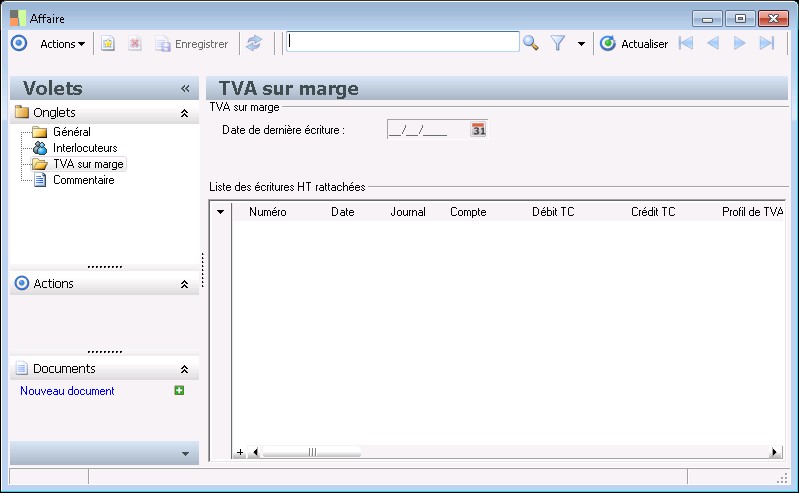This screenshot has width=799, height=493.
Task: Click the blue circle icon beside the toolbar Actions
Action: tap(19, 43)
